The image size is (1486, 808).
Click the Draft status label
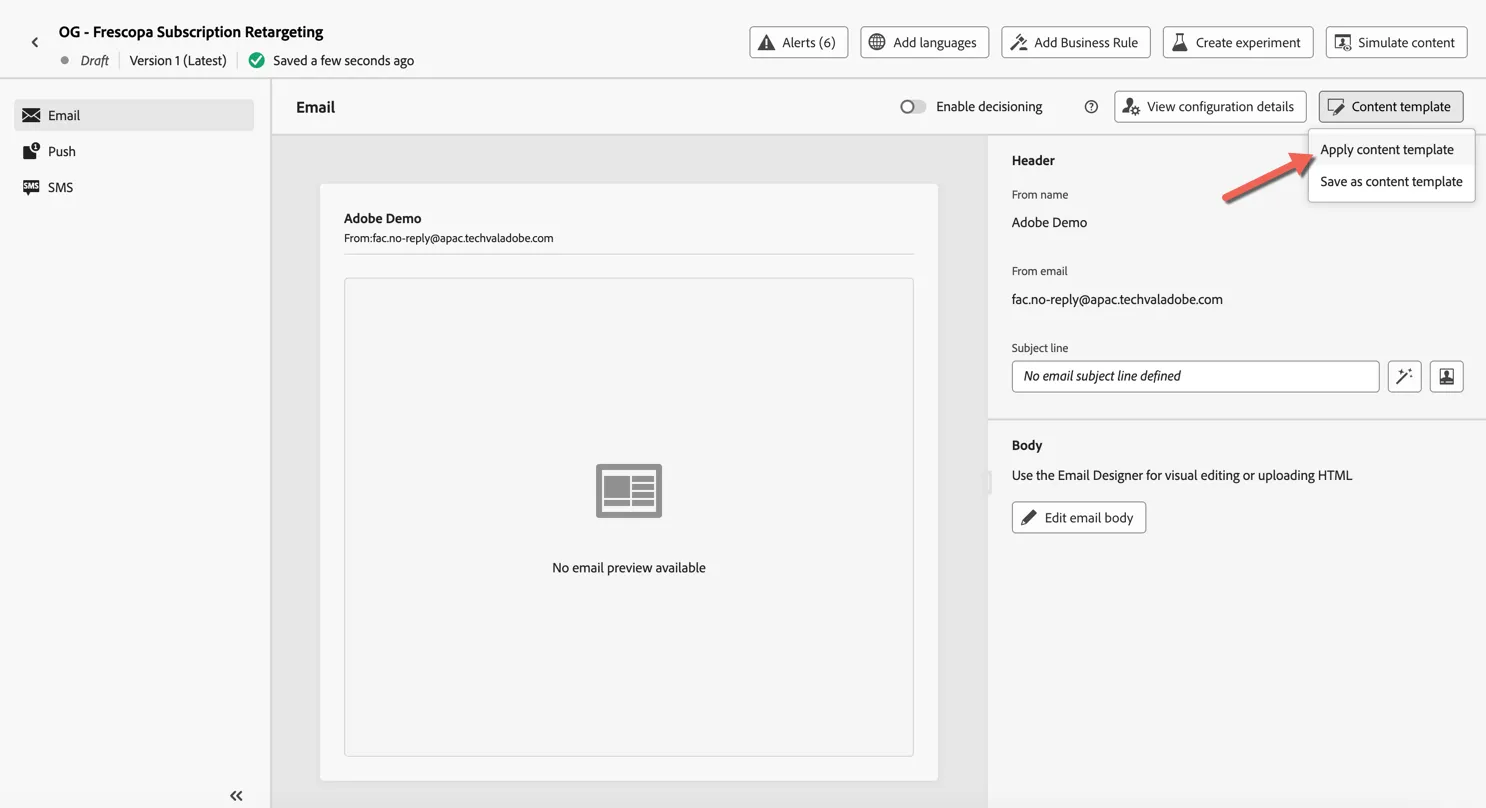94,60
